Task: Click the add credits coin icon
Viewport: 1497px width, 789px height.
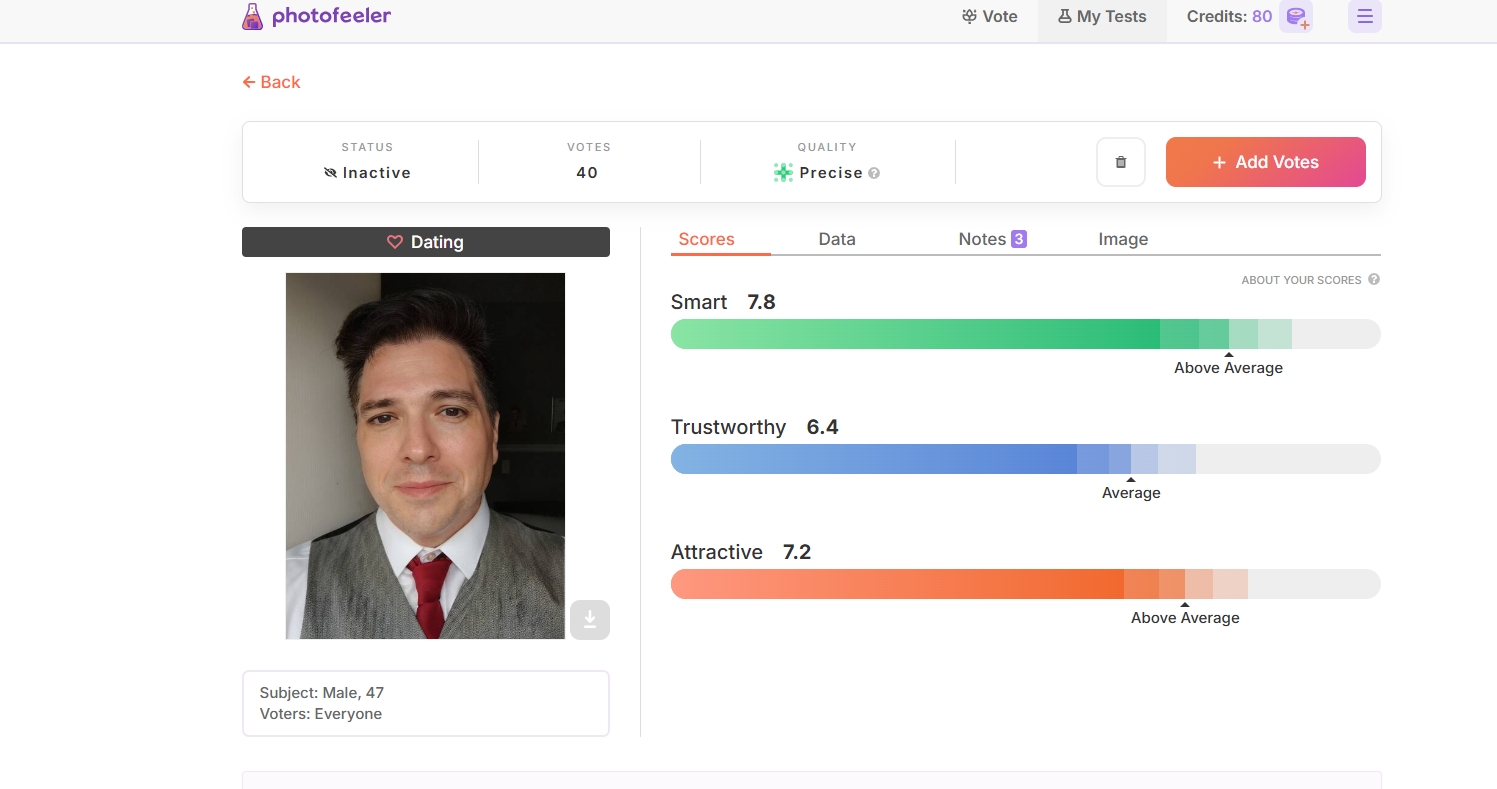Action: coord(1296,17)
